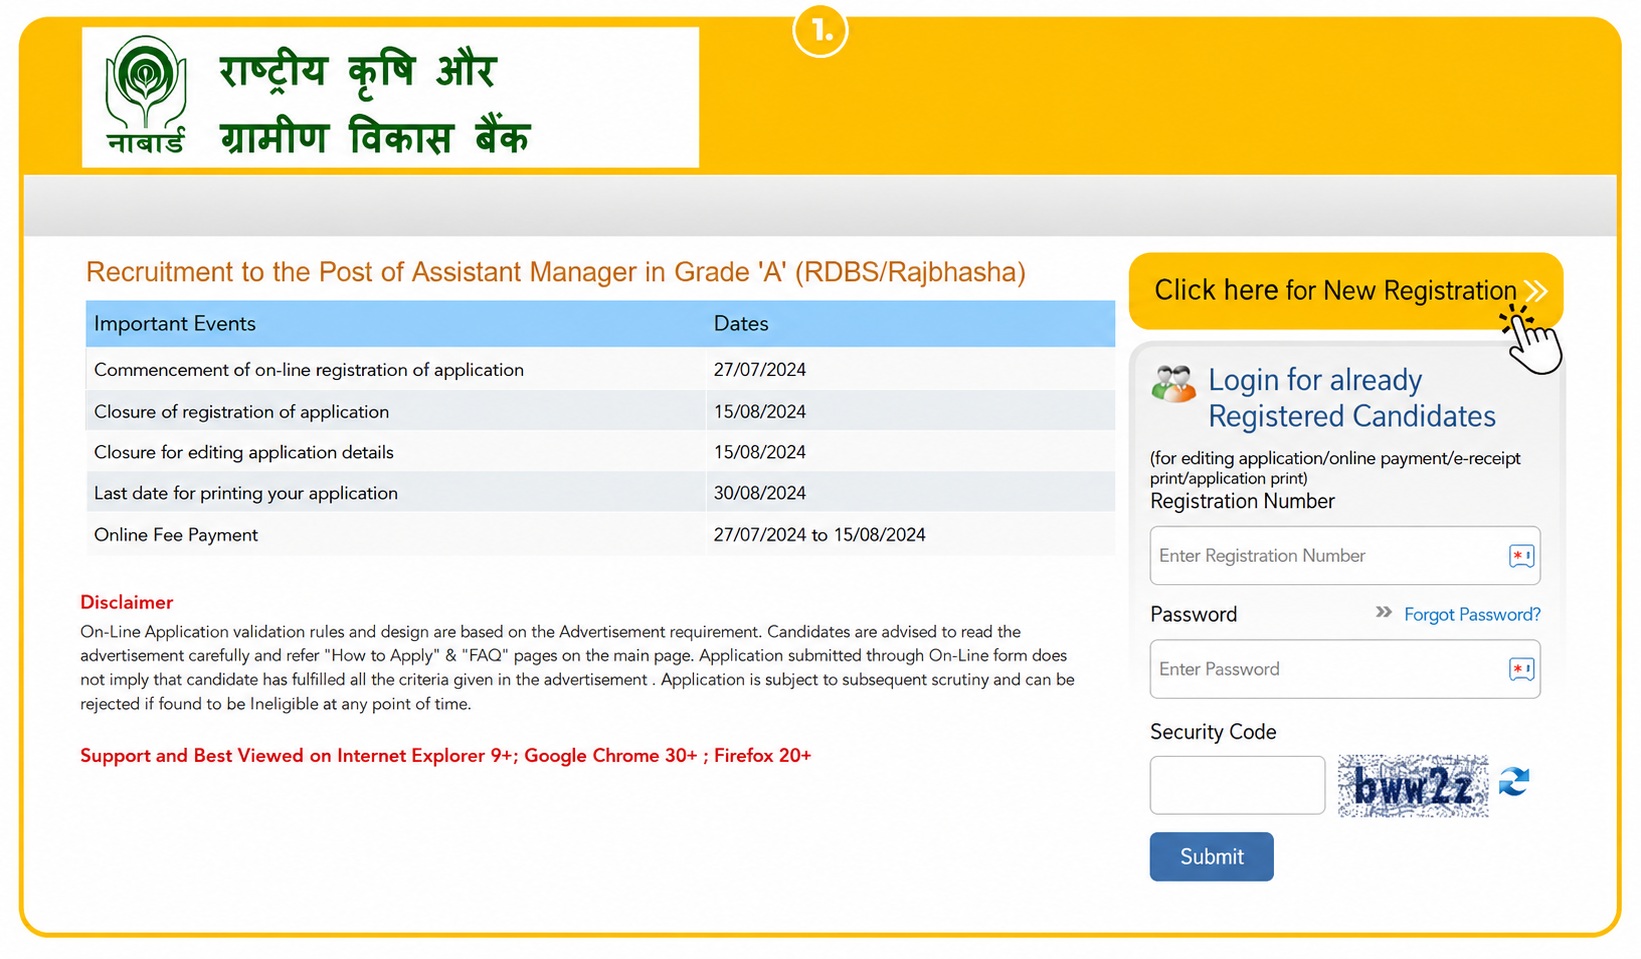
Task: Focus the Enter Password field
Action: pyautogui.click(x=1344, y=669)
